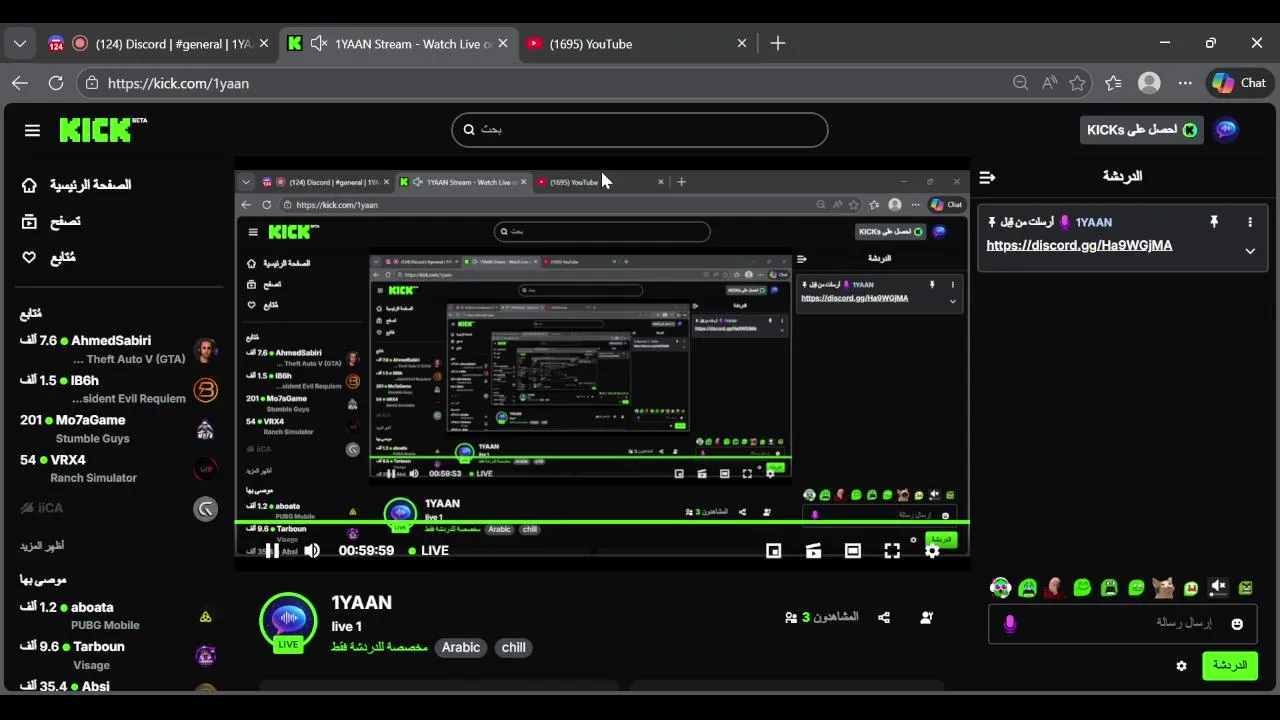Switch to the (1695) YouTube tab
Image resolution: width=1280 pixels, height=720 pixels.
[637, 44]
